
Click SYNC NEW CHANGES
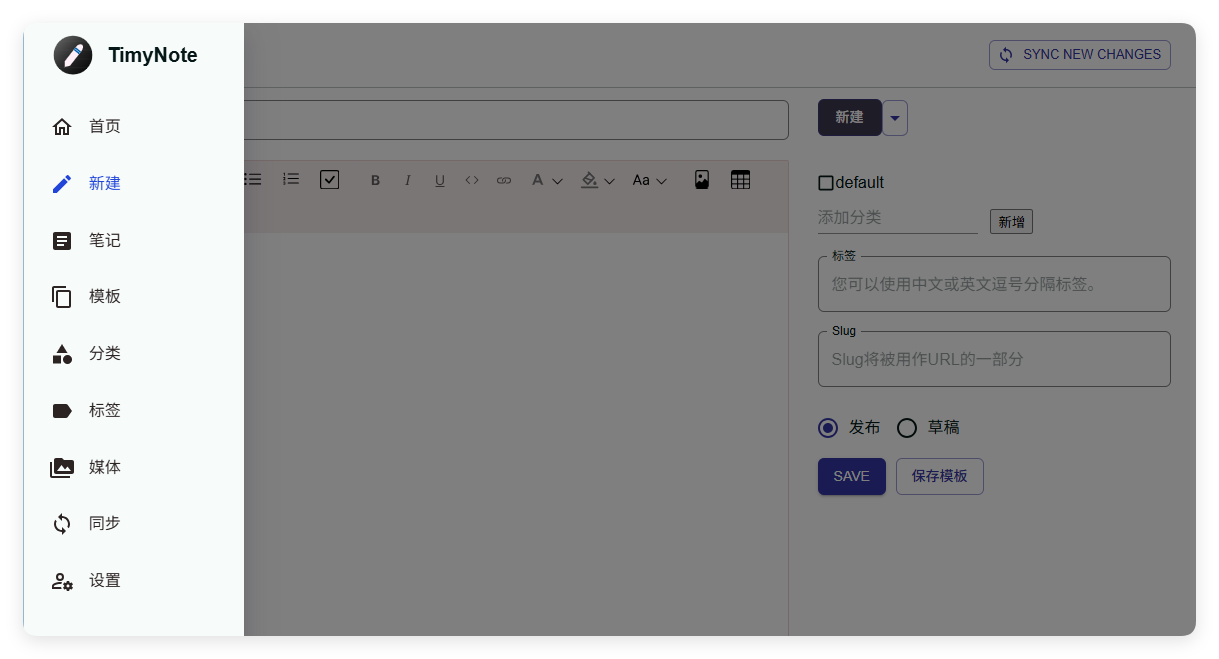point(1079,54)
